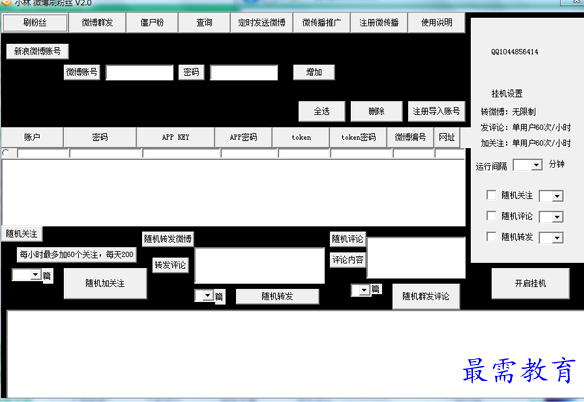This screenshot has width=584, height=402.
Task: Focus the 微博账号 input field
Action: point(139,73)
